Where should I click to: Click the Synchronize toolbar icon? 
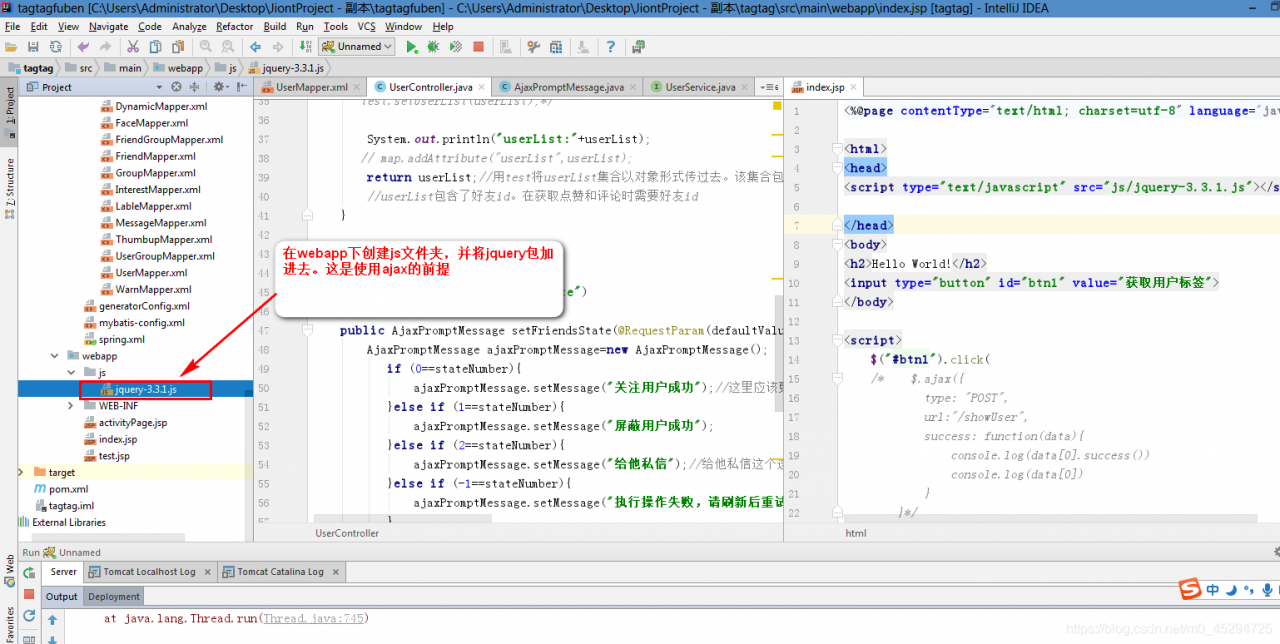[x=56, y=46]
